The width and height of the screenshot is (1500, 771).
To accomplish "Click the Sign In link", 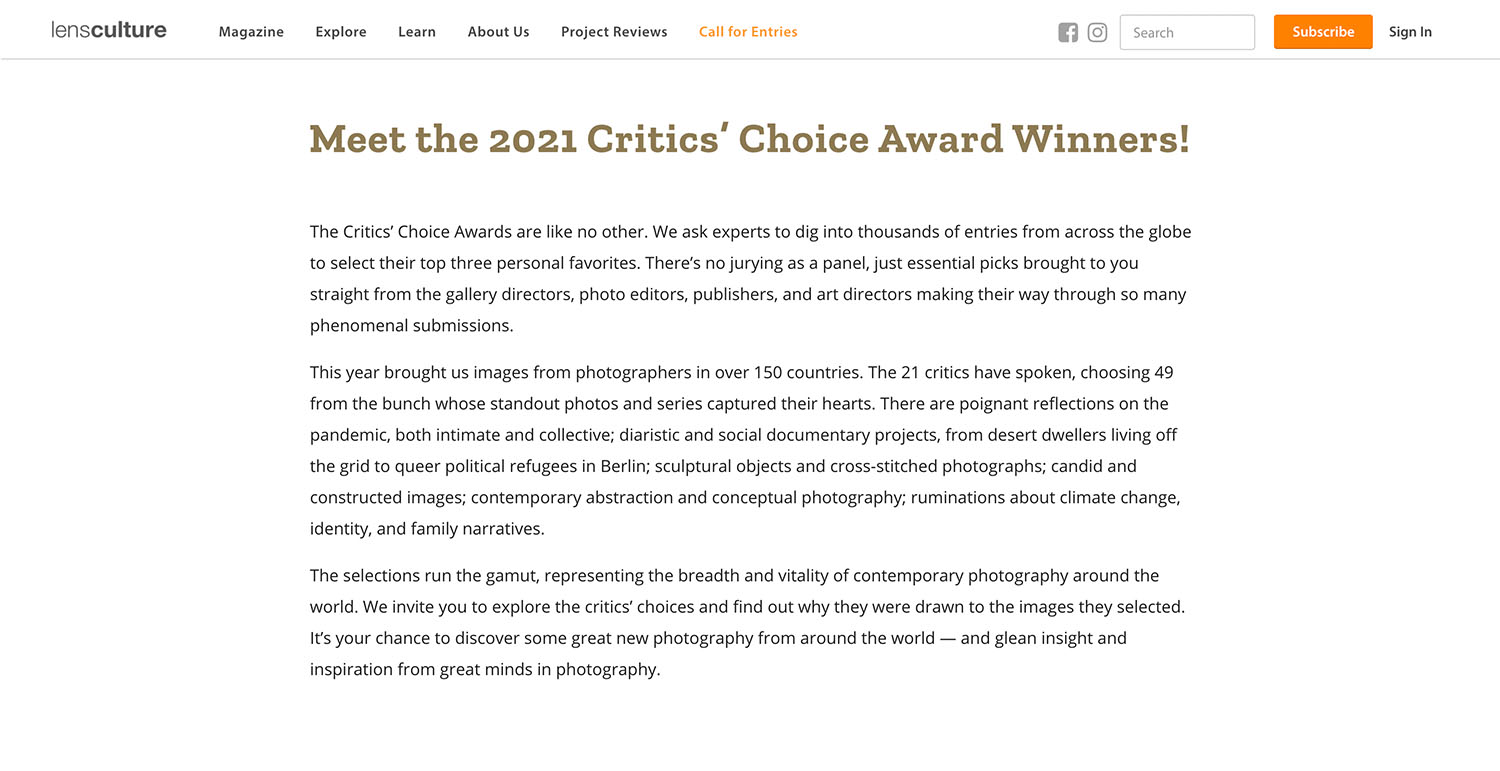I will pos(1410,32).
